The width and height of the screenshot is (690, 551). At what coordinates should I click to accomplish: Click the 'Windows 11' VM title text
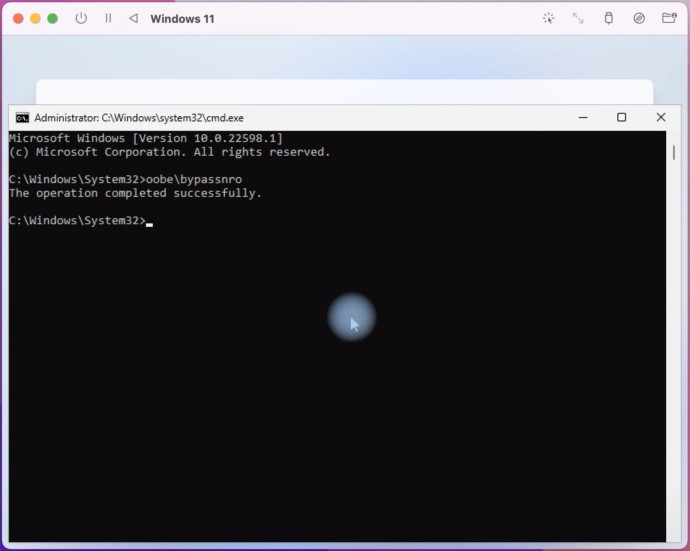click(x=182, y=19)
